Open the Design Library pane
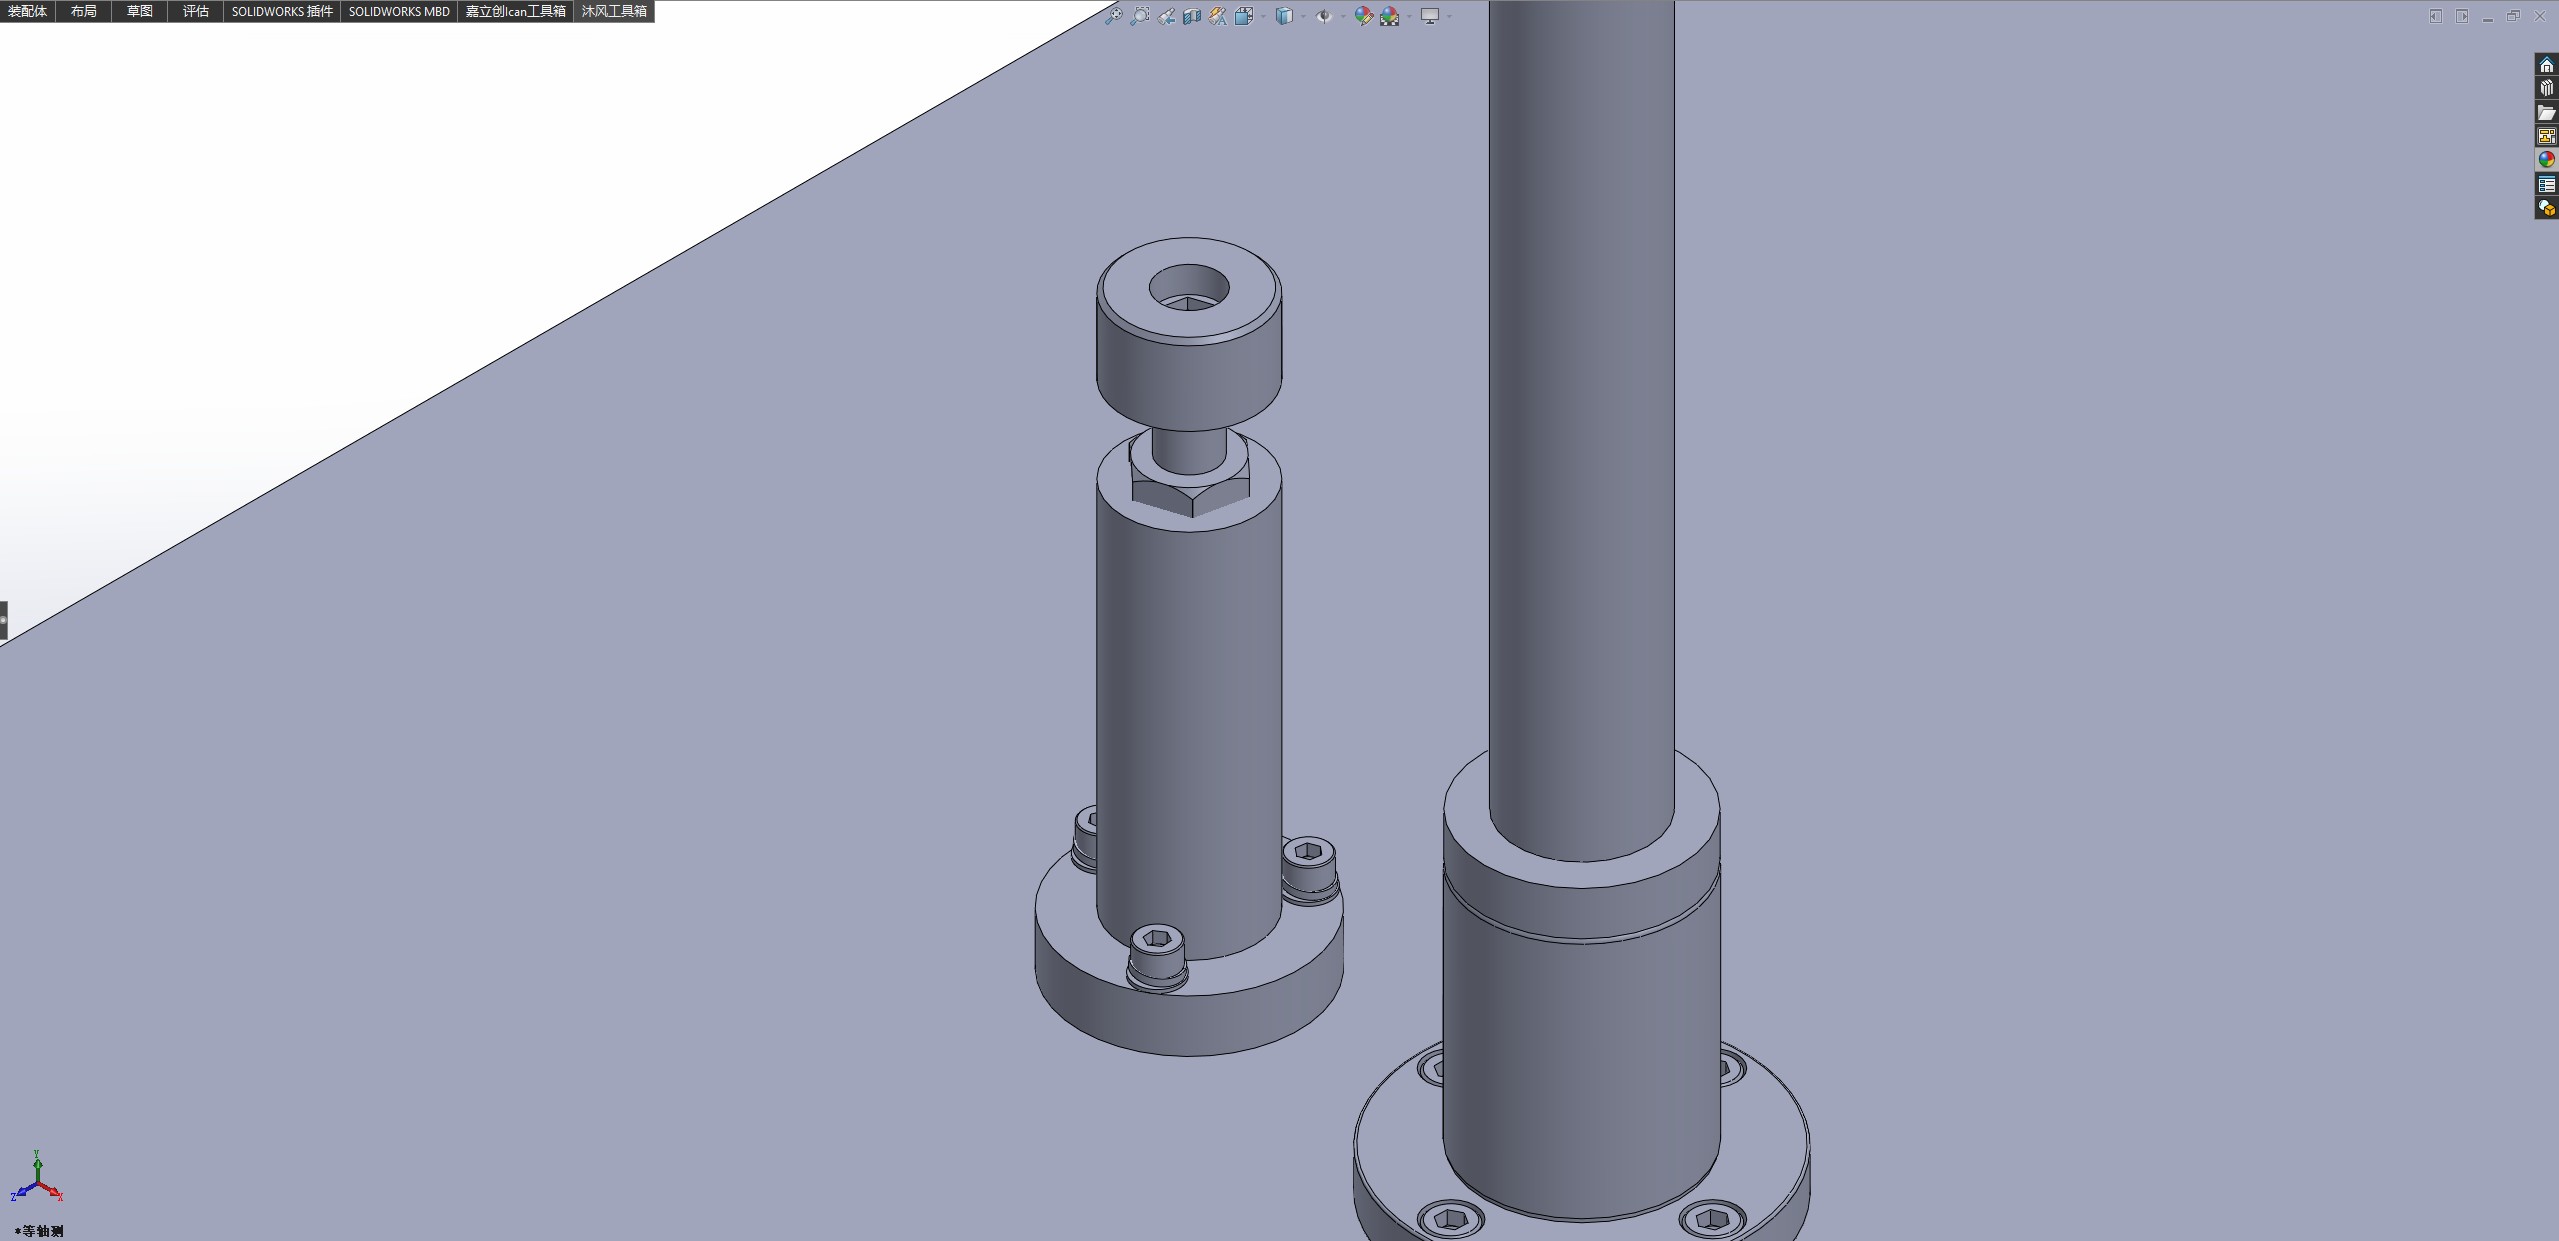The image size is (2559, 1241). [2546, 89]
